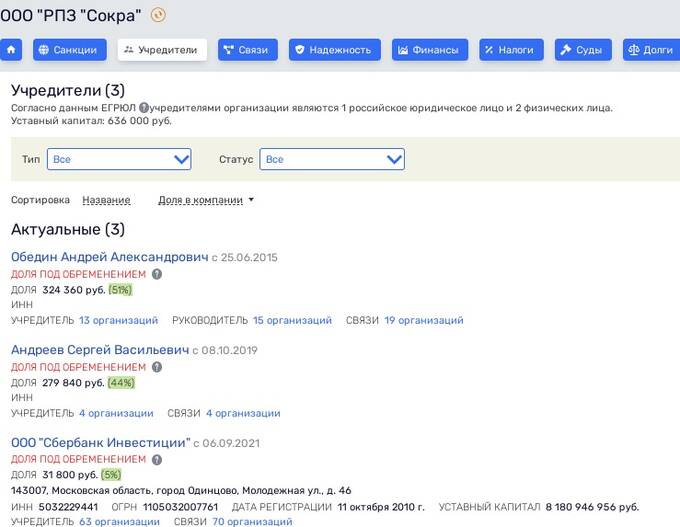Click encumbrance help icon for Сбербанк Инвестиции
This screenshot has height=527, width=680.
click(157, 459)
